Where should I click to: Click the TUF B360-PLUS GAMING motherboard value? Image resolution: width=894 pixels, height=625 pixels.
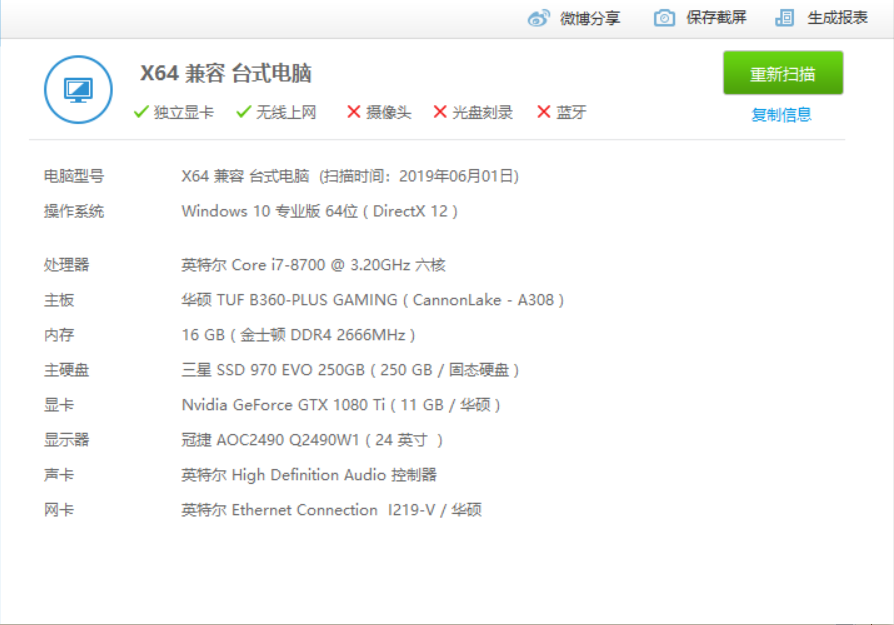click(x=372, y=300)
